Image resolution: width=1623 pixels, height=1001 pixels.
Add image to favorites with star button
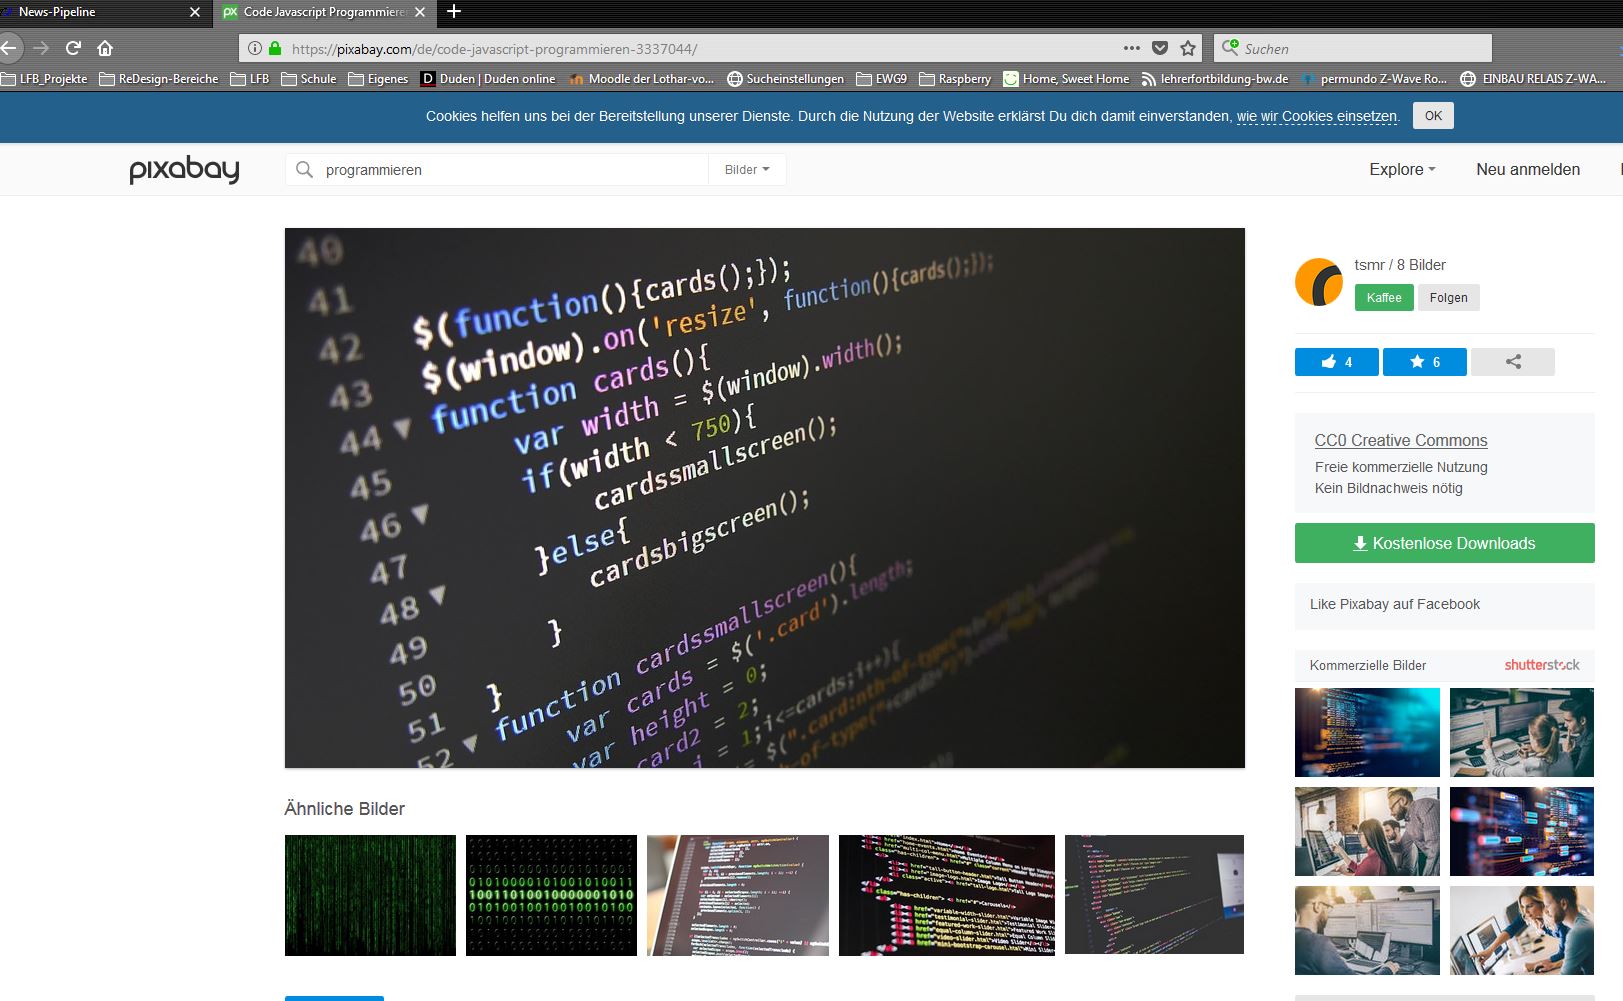[x=1424, y=362]
